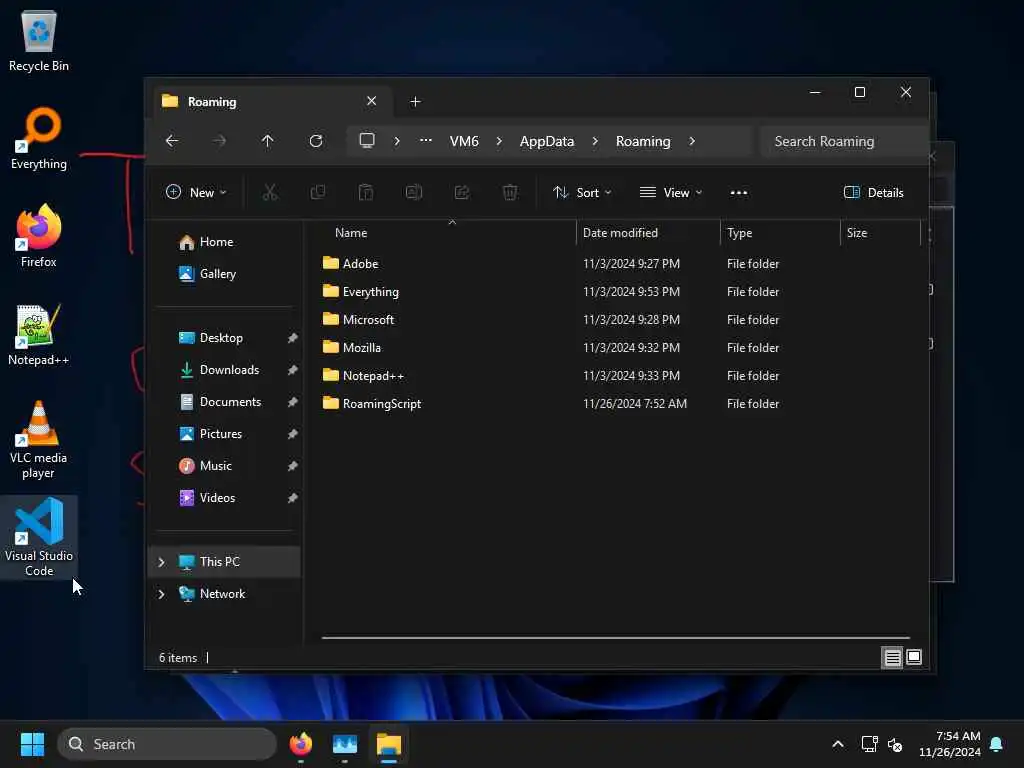Click AppData in the breadcrumb path
1024x768 pixels.
[x=547, y=141]
